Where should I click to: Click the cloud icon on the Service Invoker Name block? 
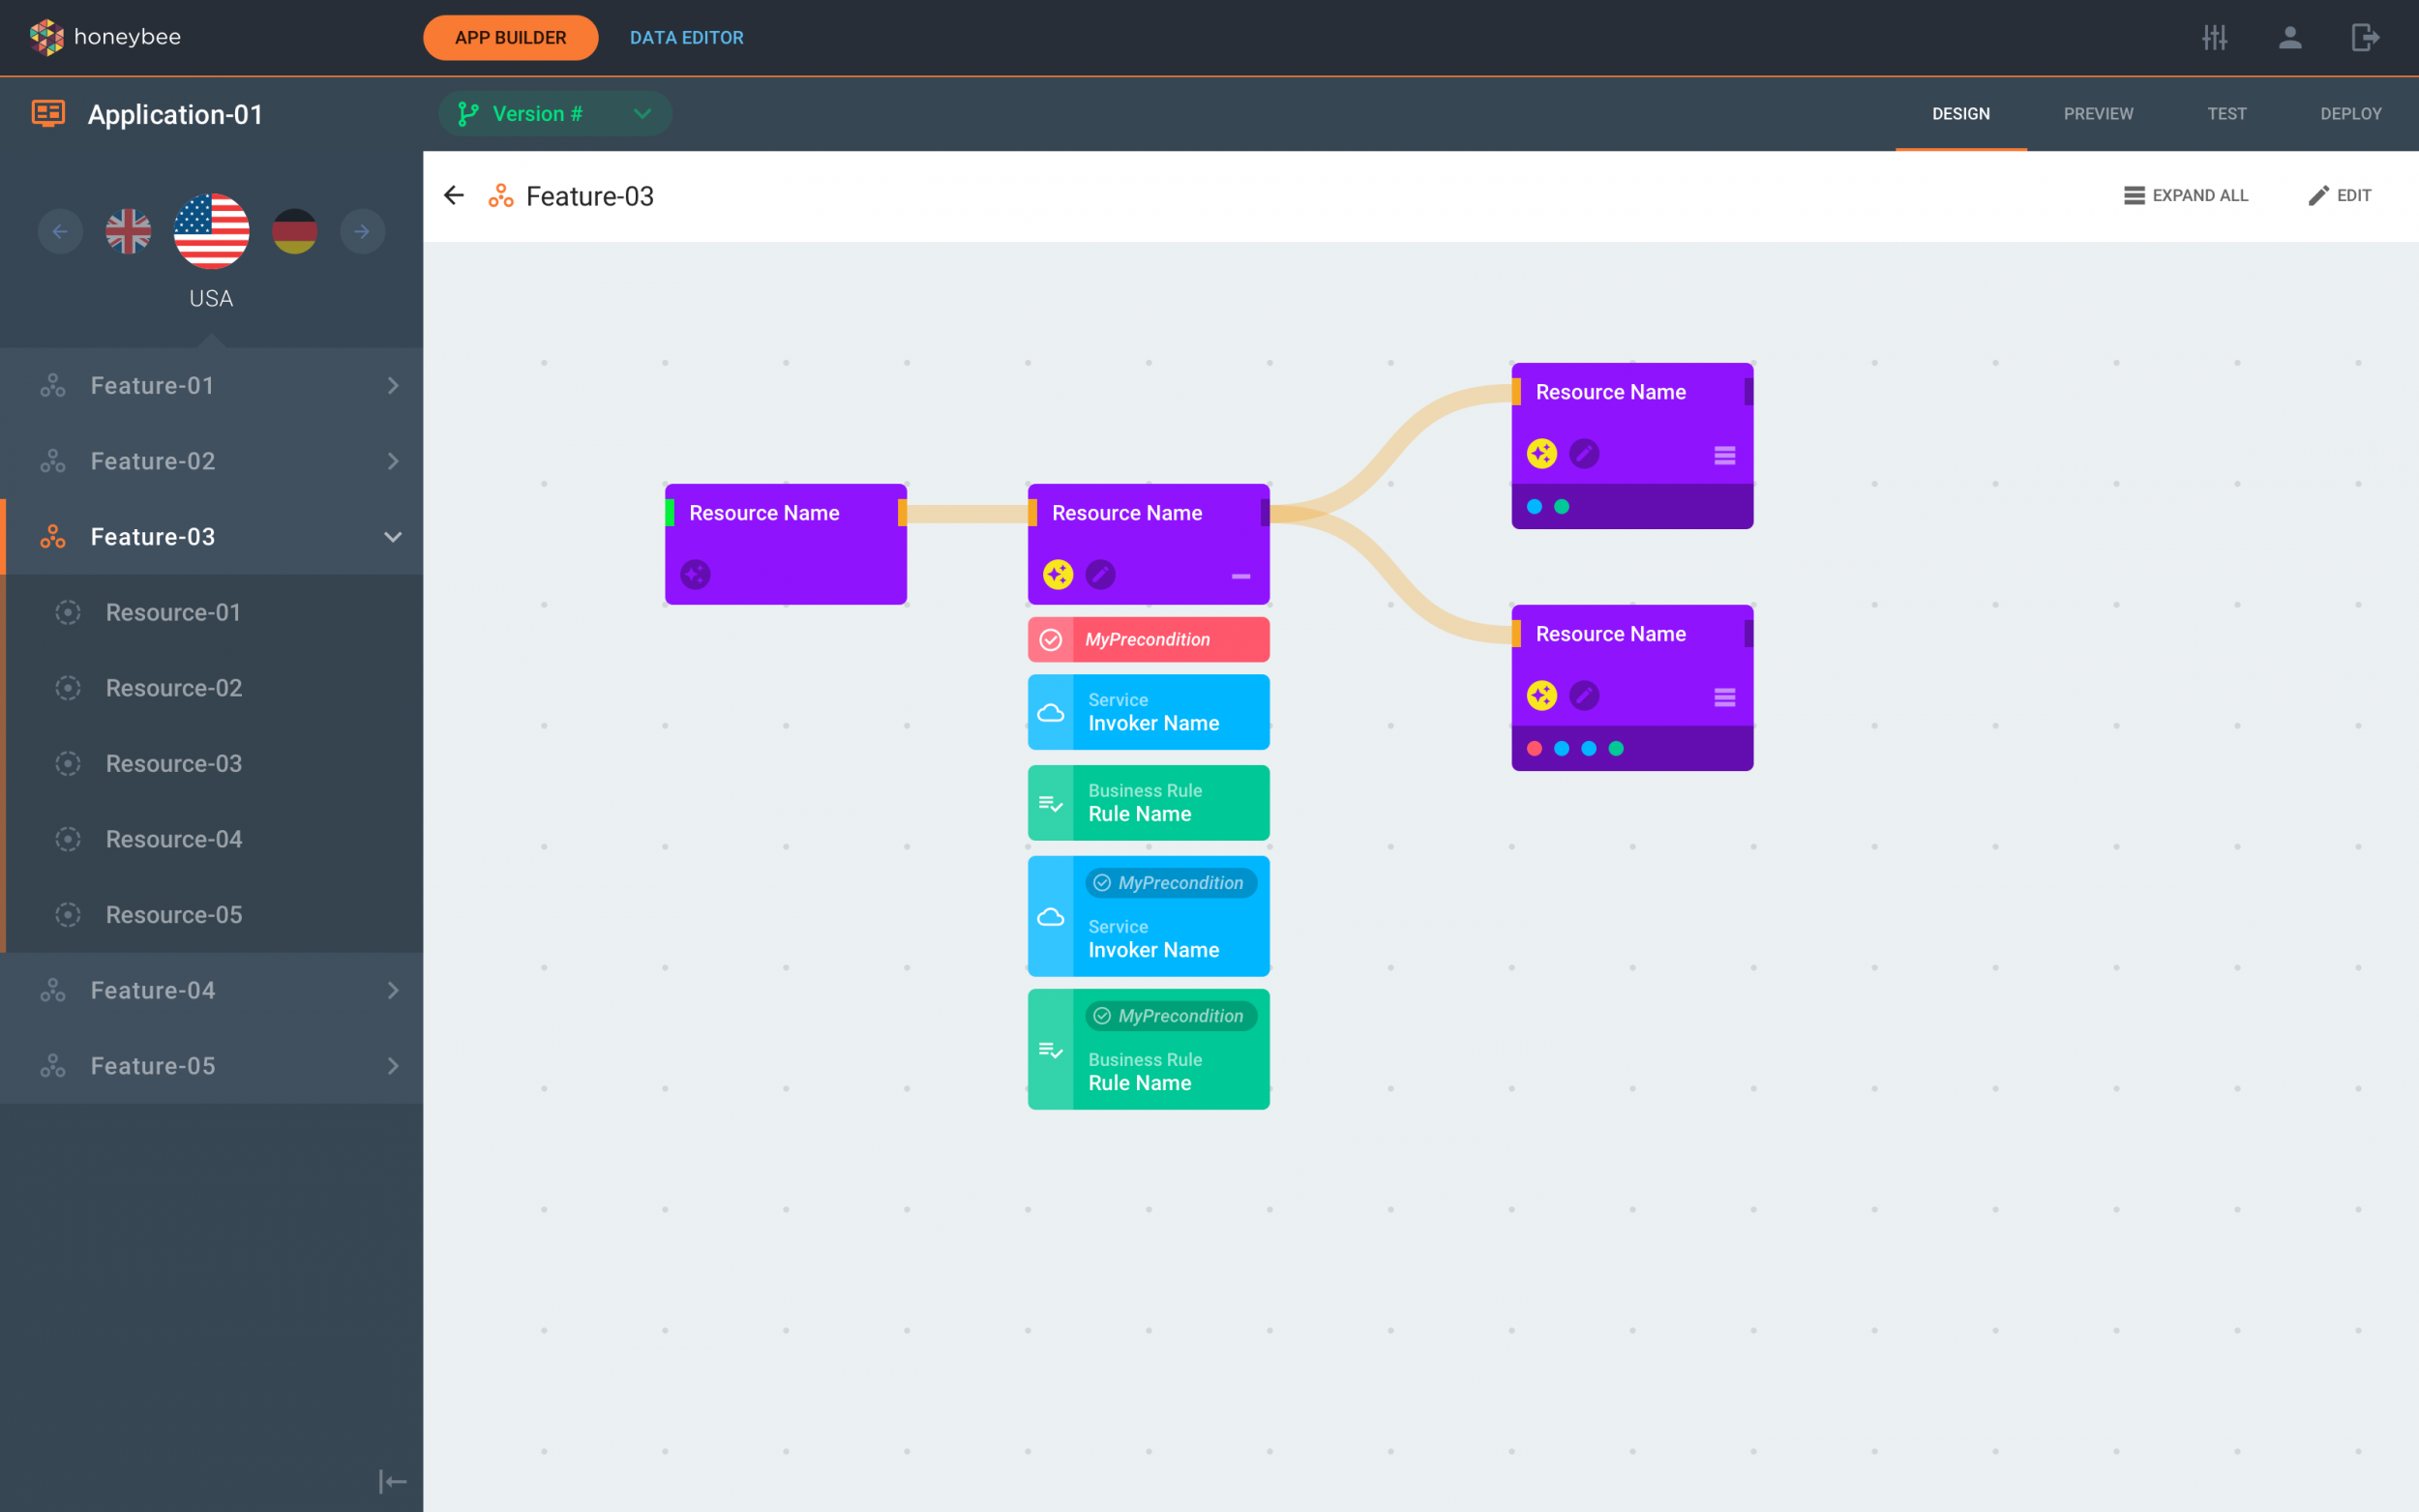coord(1051,712)
